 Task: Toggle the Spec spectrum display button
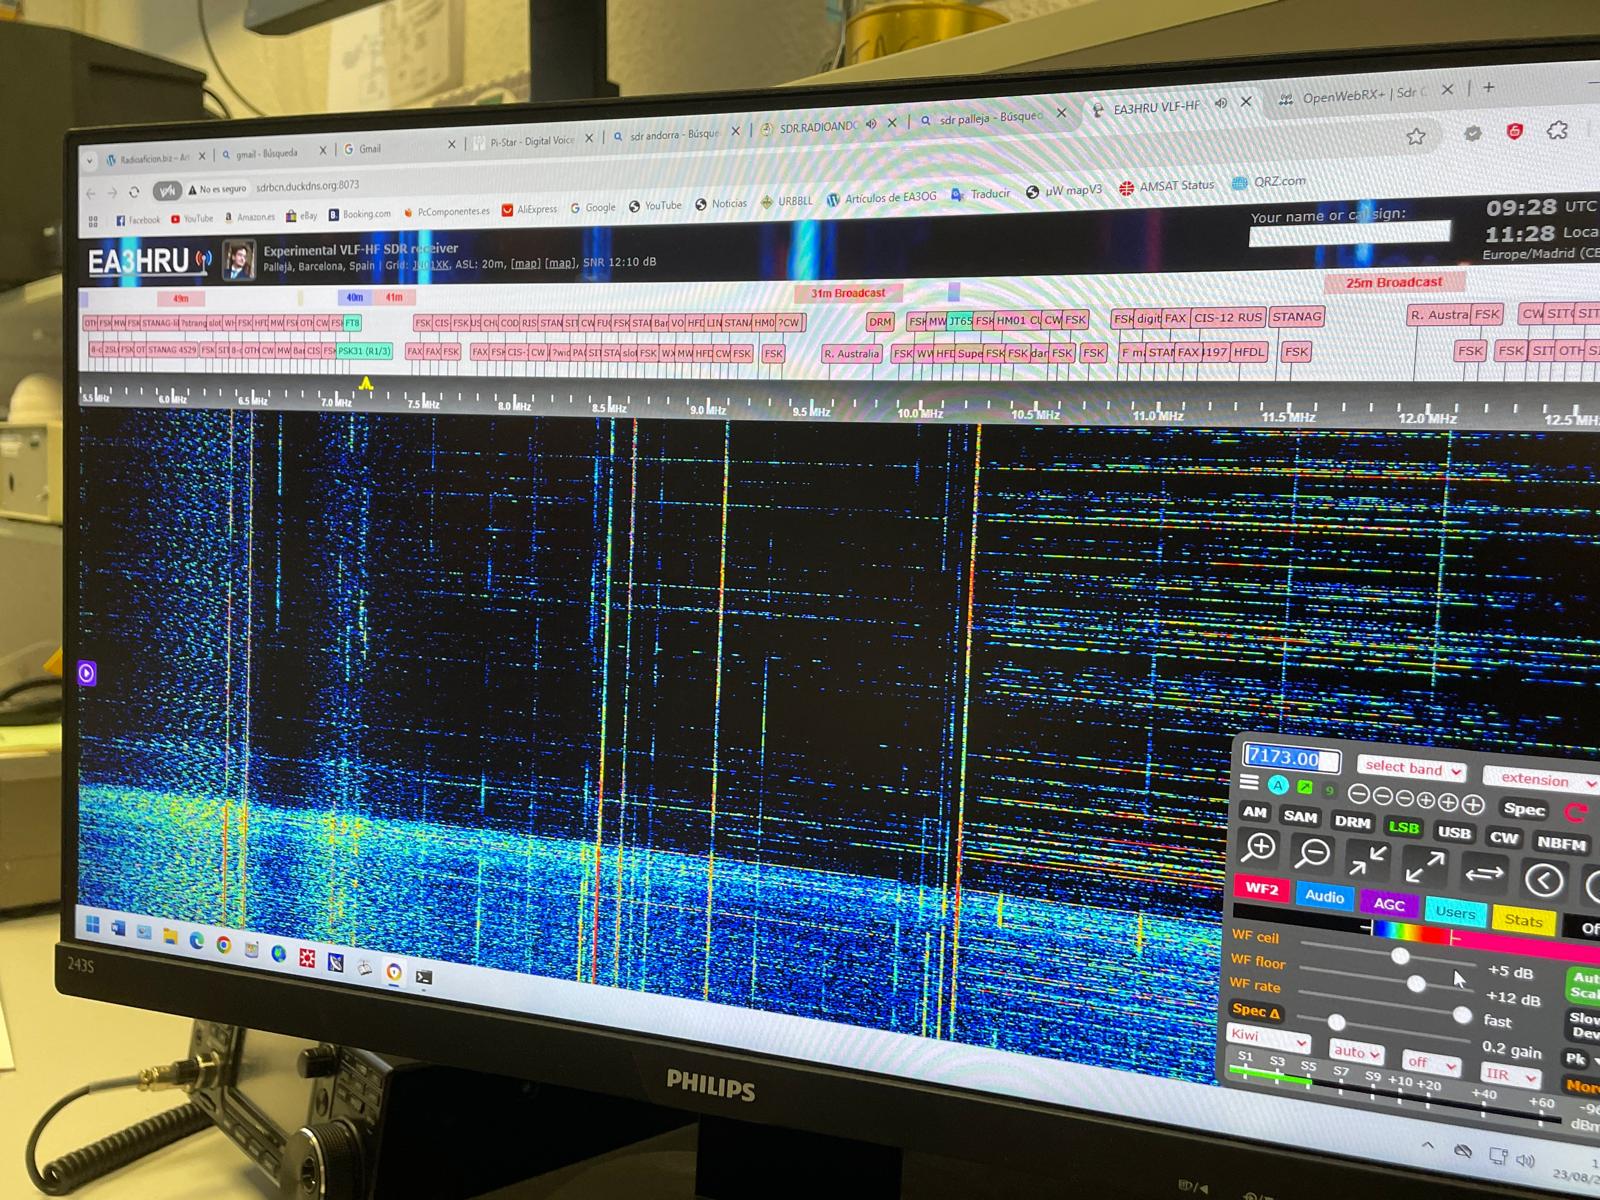click(x=1523, y=809)
